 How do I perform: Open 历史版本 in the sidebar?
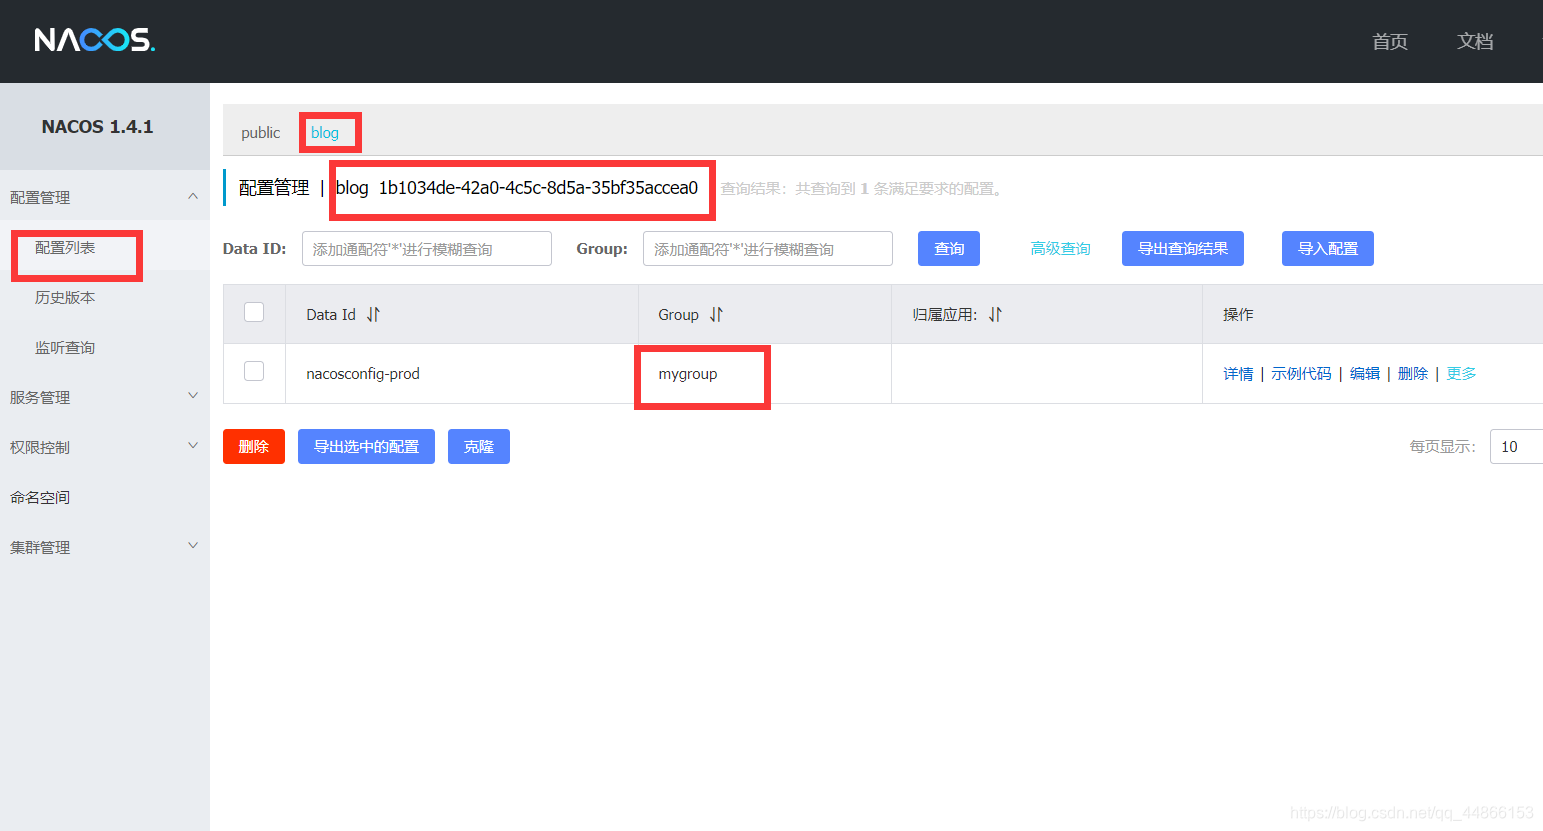point(65,297)
